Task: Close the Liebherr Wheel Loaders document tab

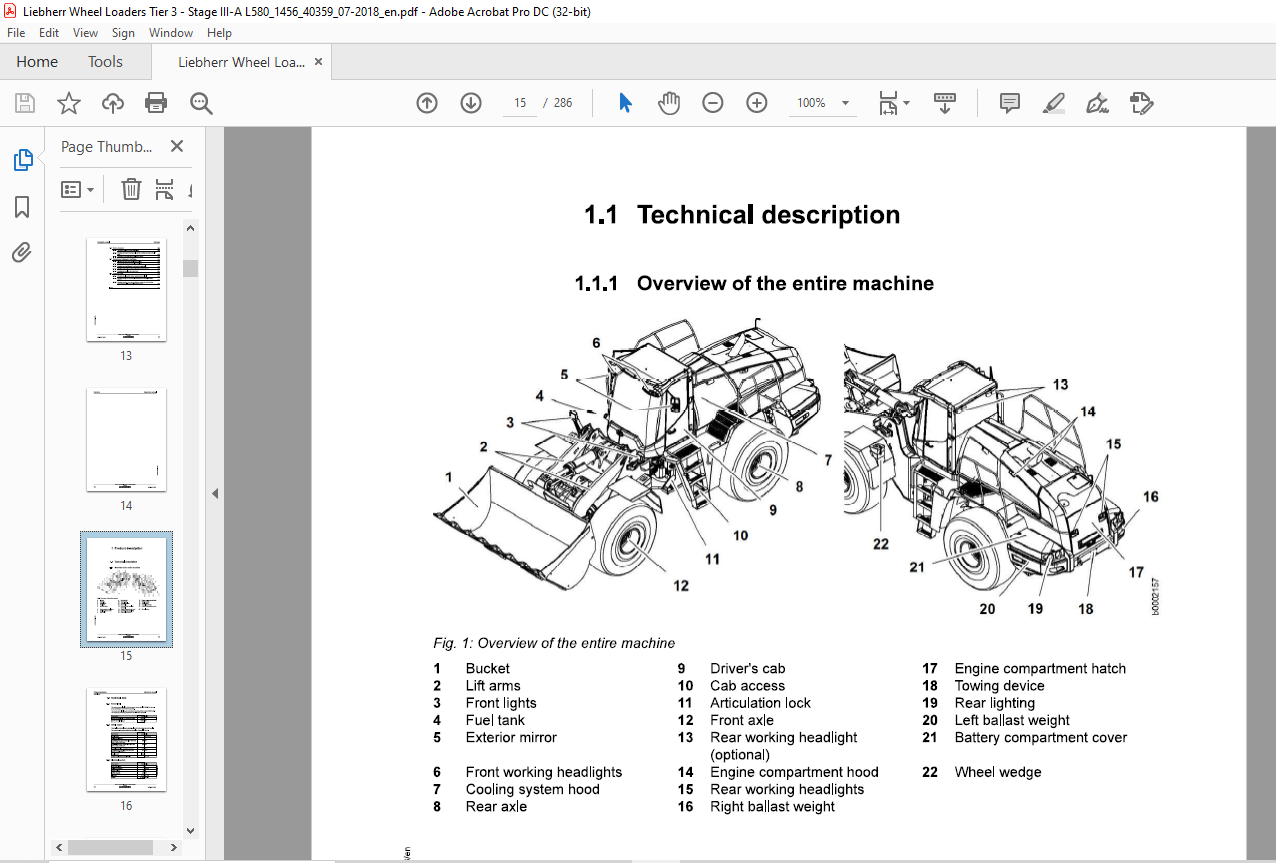Action: pos(318,62)
